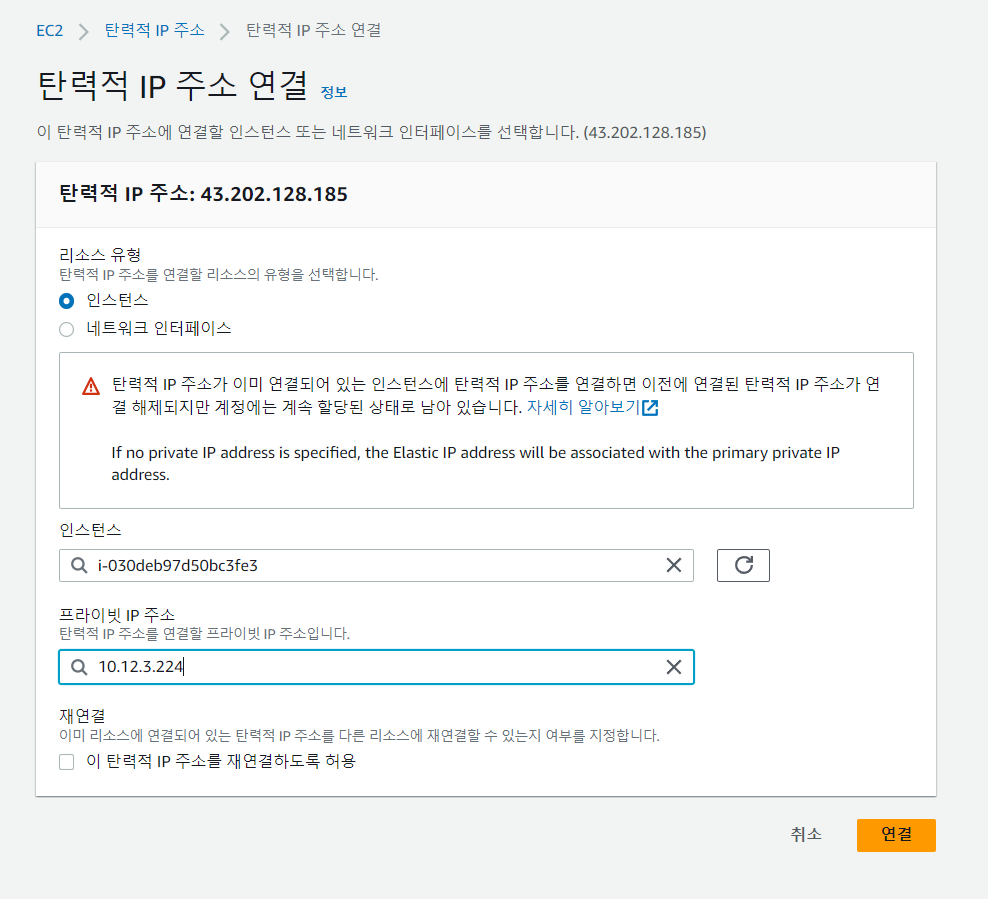Open the EC2 breadcrumb link
The image size is (988, 899).
tap(50, 30)
